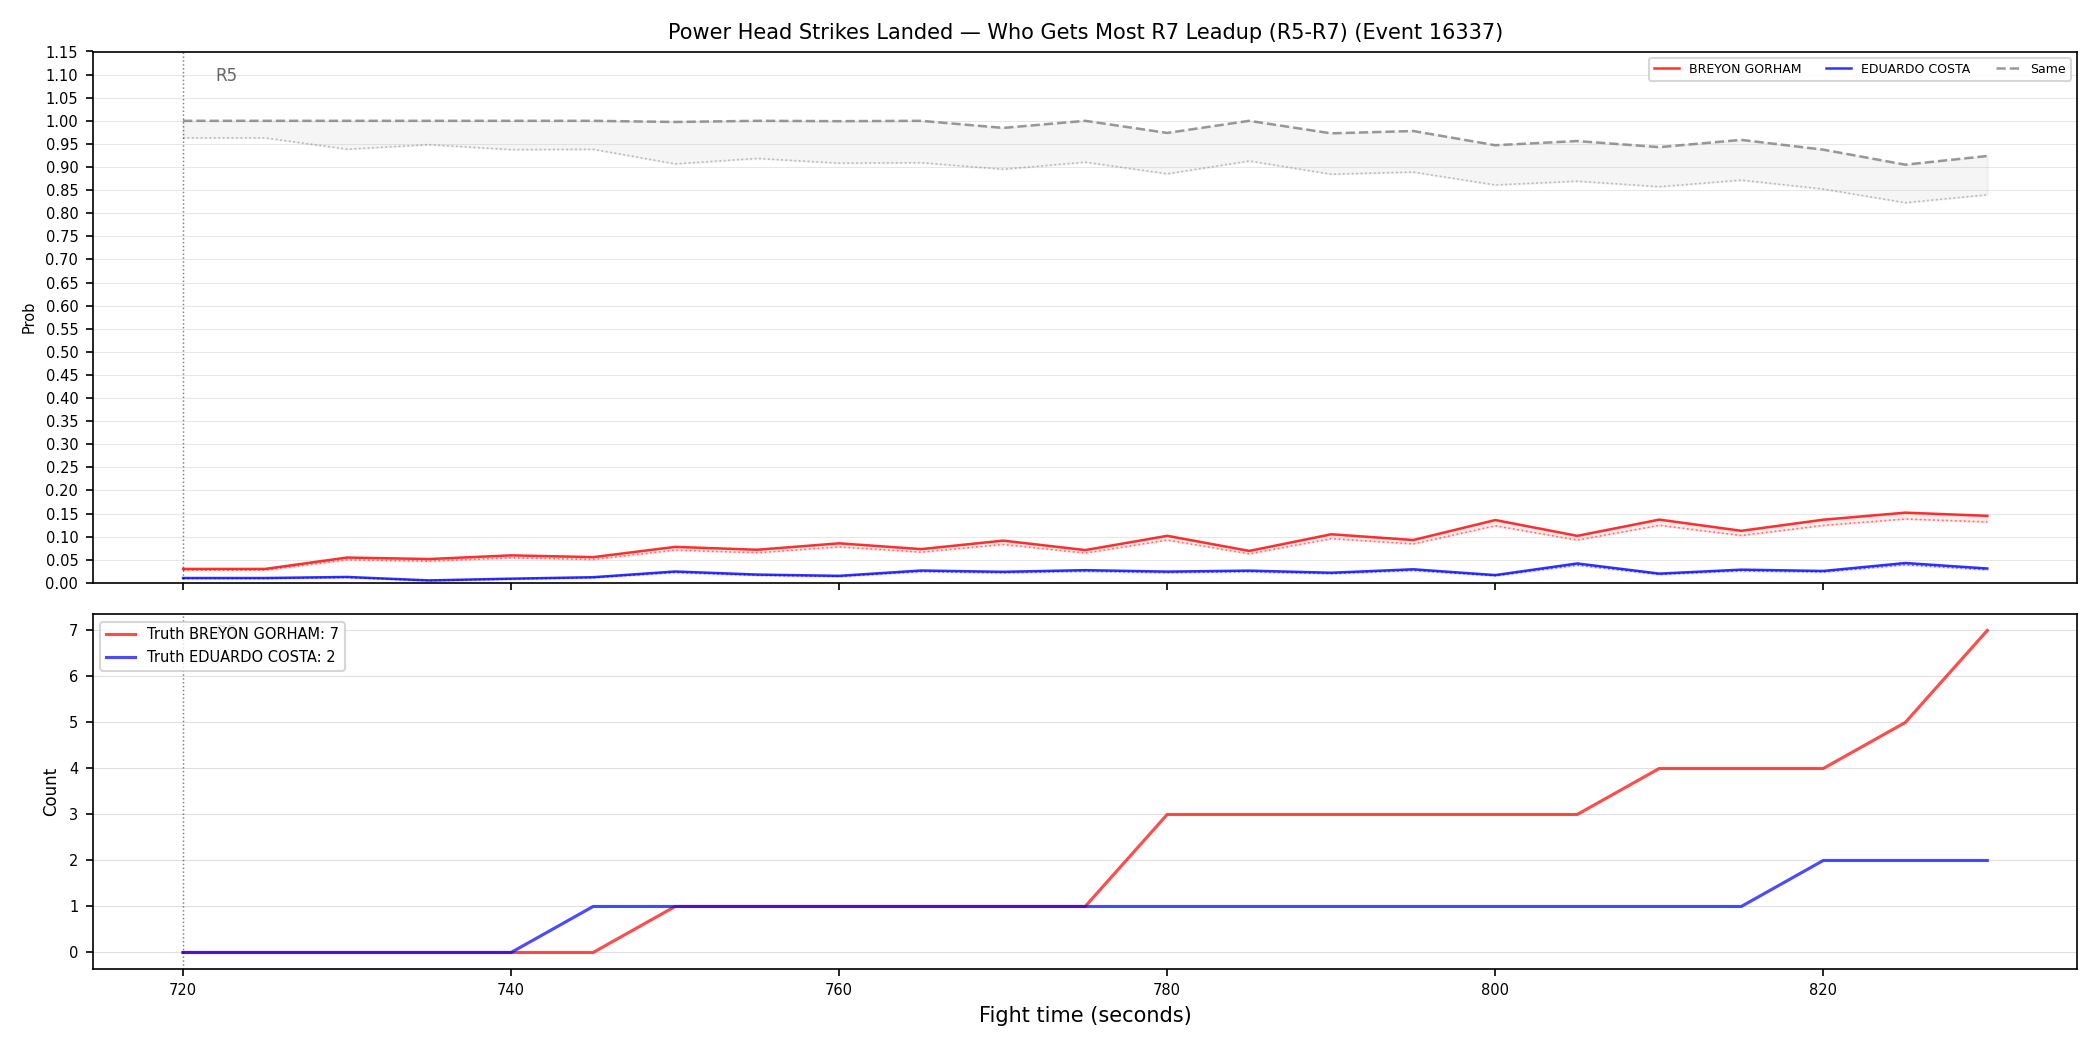
Task: Click the 0 tick on Count axis
Action: tap(74, 952)
